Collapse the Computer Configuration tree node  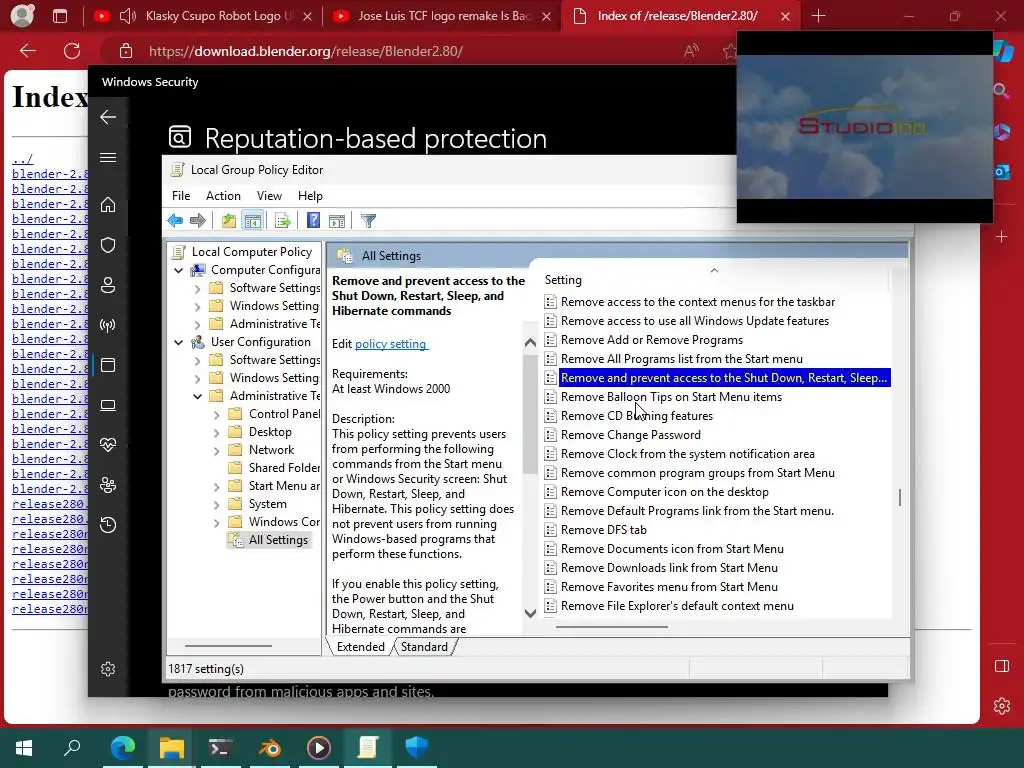[x=178, y=270]
